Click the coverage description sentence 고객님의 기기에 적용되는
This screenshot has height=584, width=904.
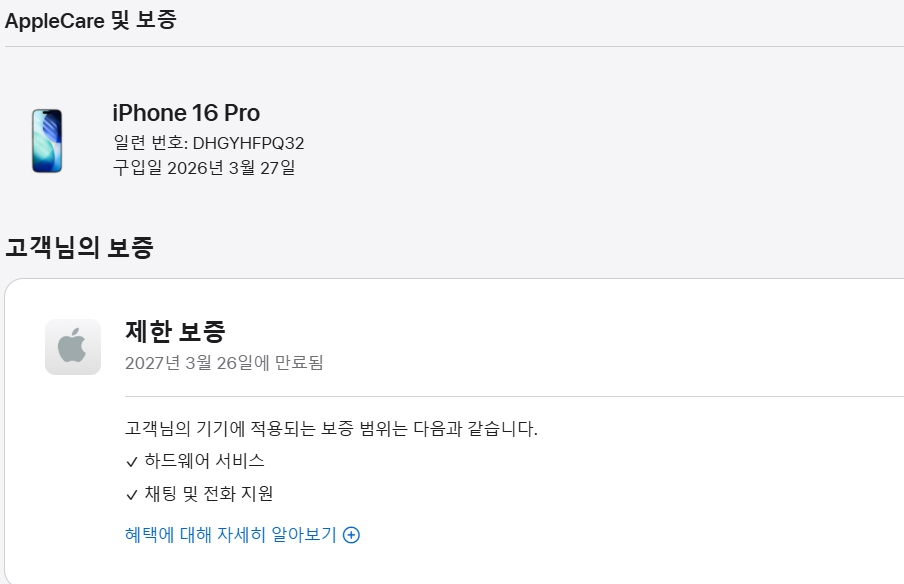pos(331,429)
